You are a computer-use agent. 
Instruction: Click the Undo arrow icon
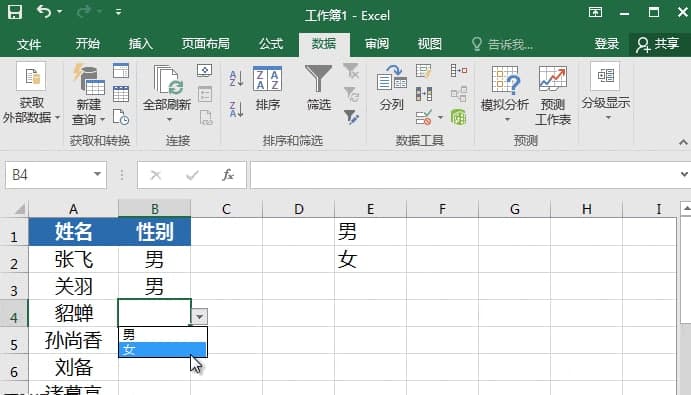click(44, 11)
